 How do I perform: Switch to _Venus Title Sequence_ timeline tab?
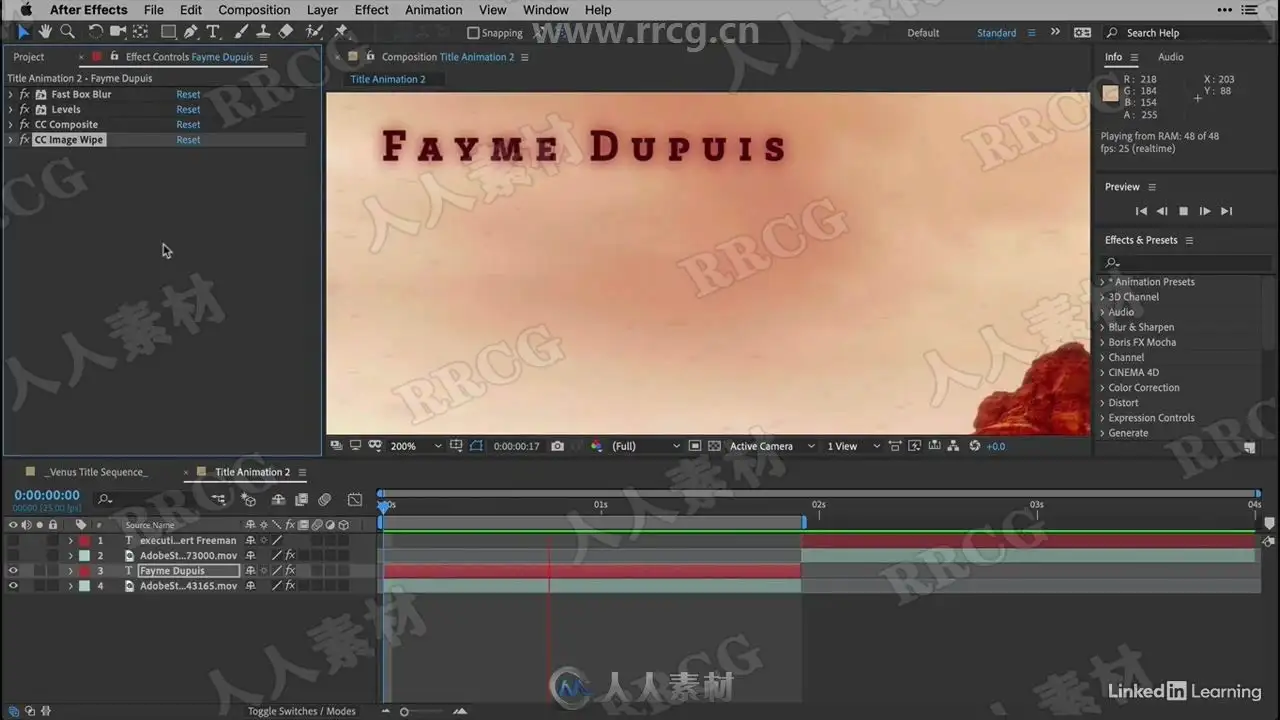pyautogui.click(x=96, y=472)
